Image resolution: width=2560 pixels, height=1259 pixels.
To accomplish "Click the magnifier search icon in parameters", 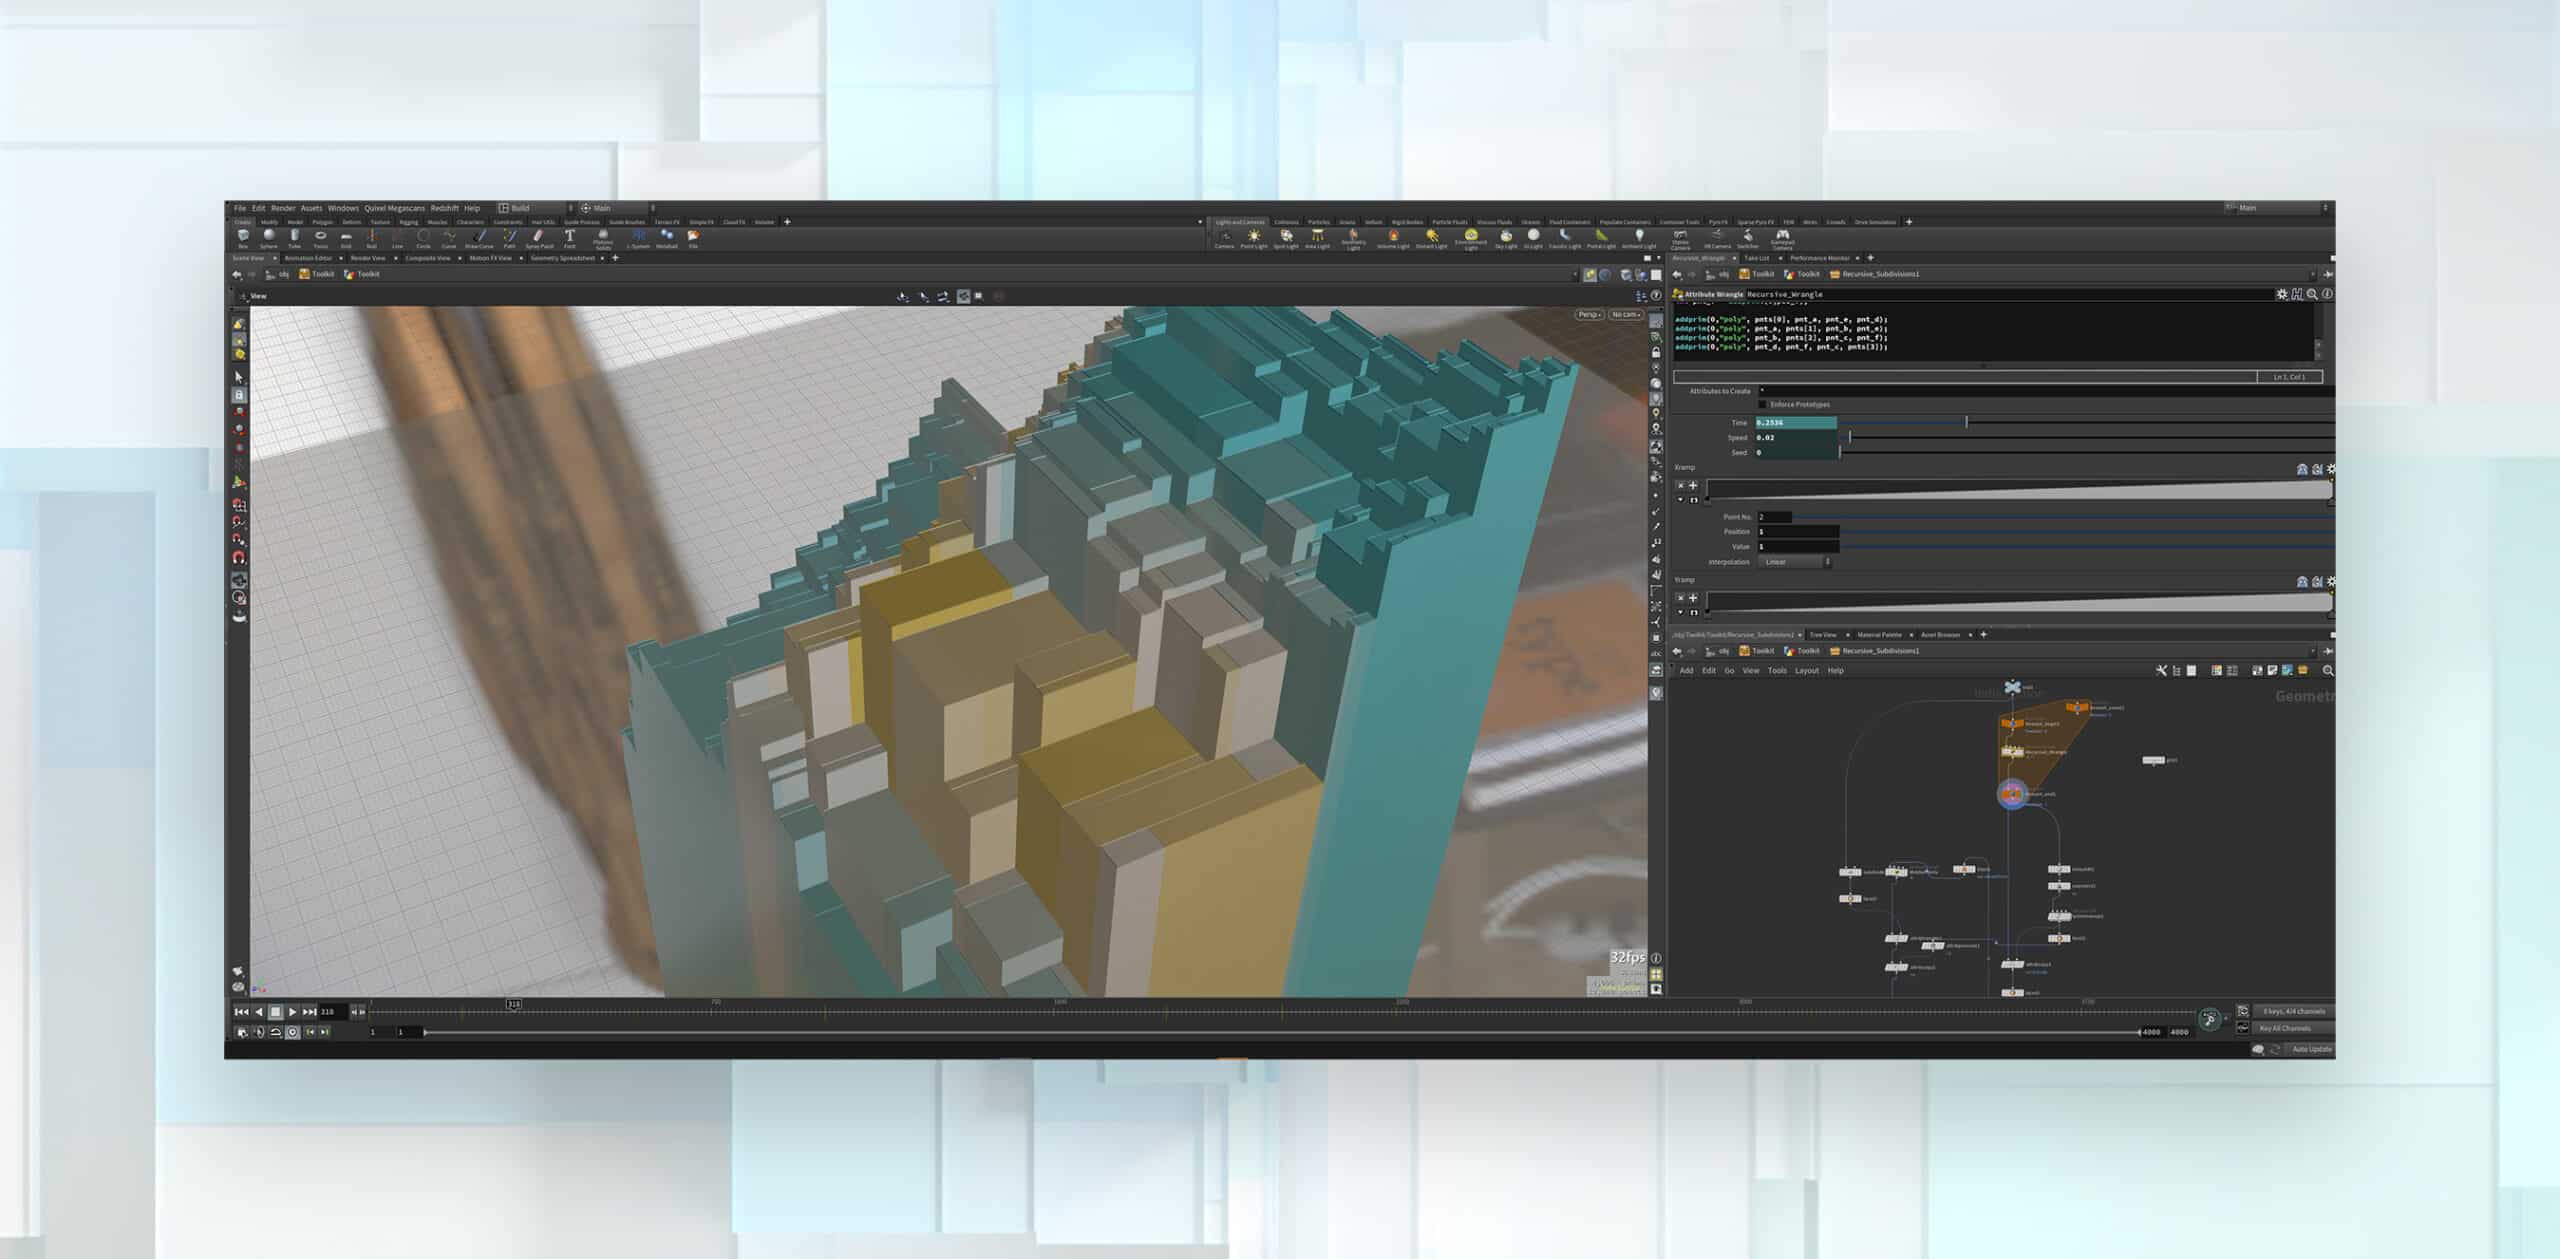I will point(2312,294).
